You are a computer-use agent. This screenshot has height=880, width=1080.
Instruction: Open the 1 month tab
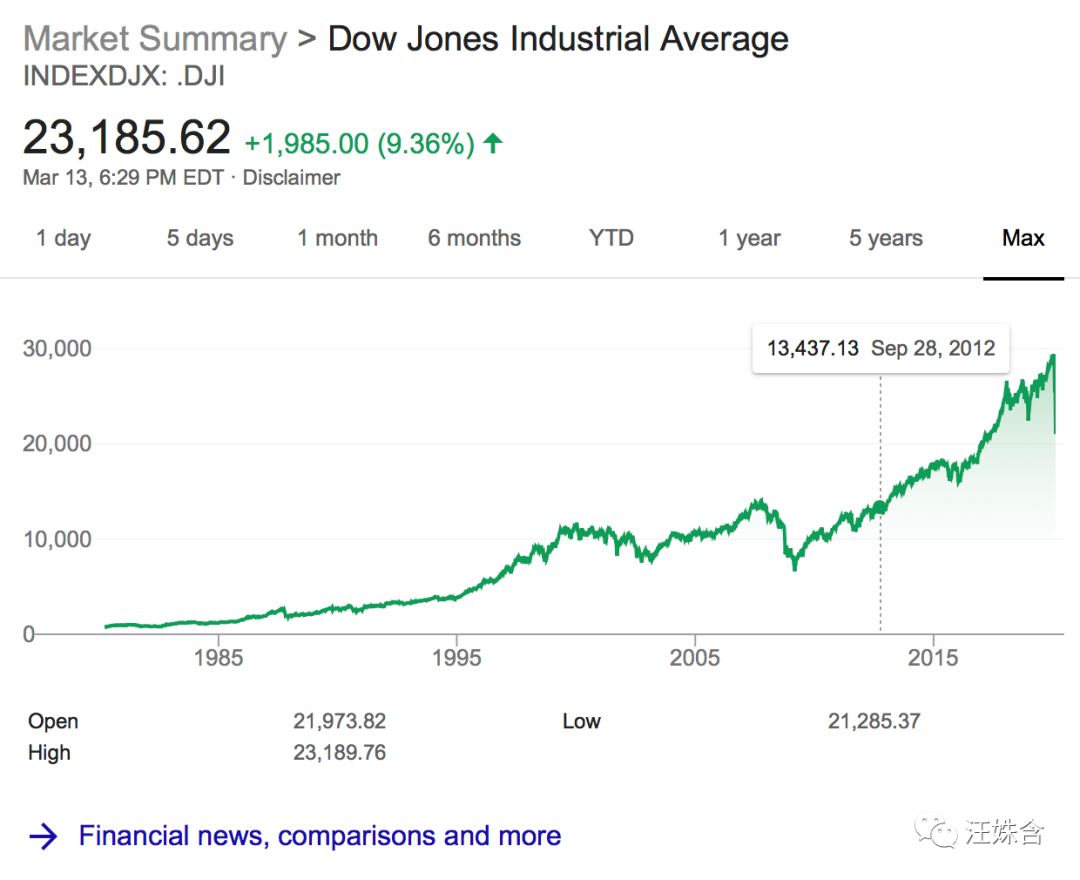pos(337,238)
